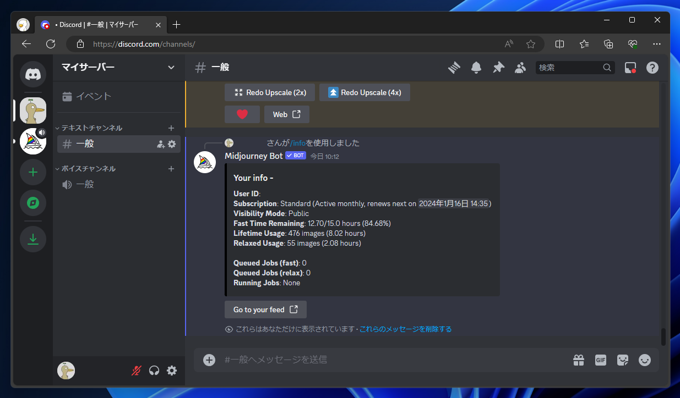The width and height of the screenshot is (680, 398).
Task: Open a new browser tab
Action: 176,25
